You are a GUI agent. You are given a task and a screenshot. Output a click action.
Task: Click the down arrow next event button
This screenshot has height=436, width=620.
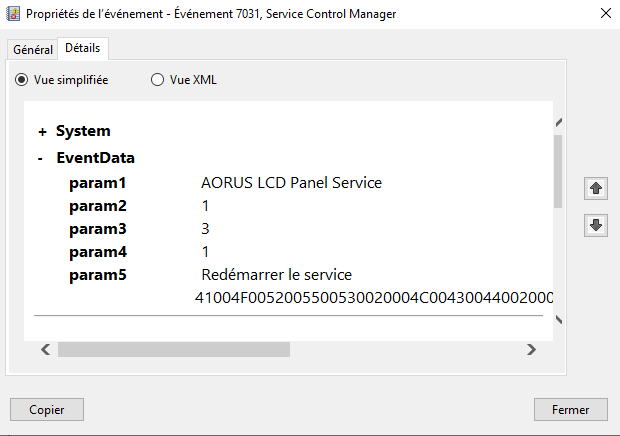click(x=596, y=226)
